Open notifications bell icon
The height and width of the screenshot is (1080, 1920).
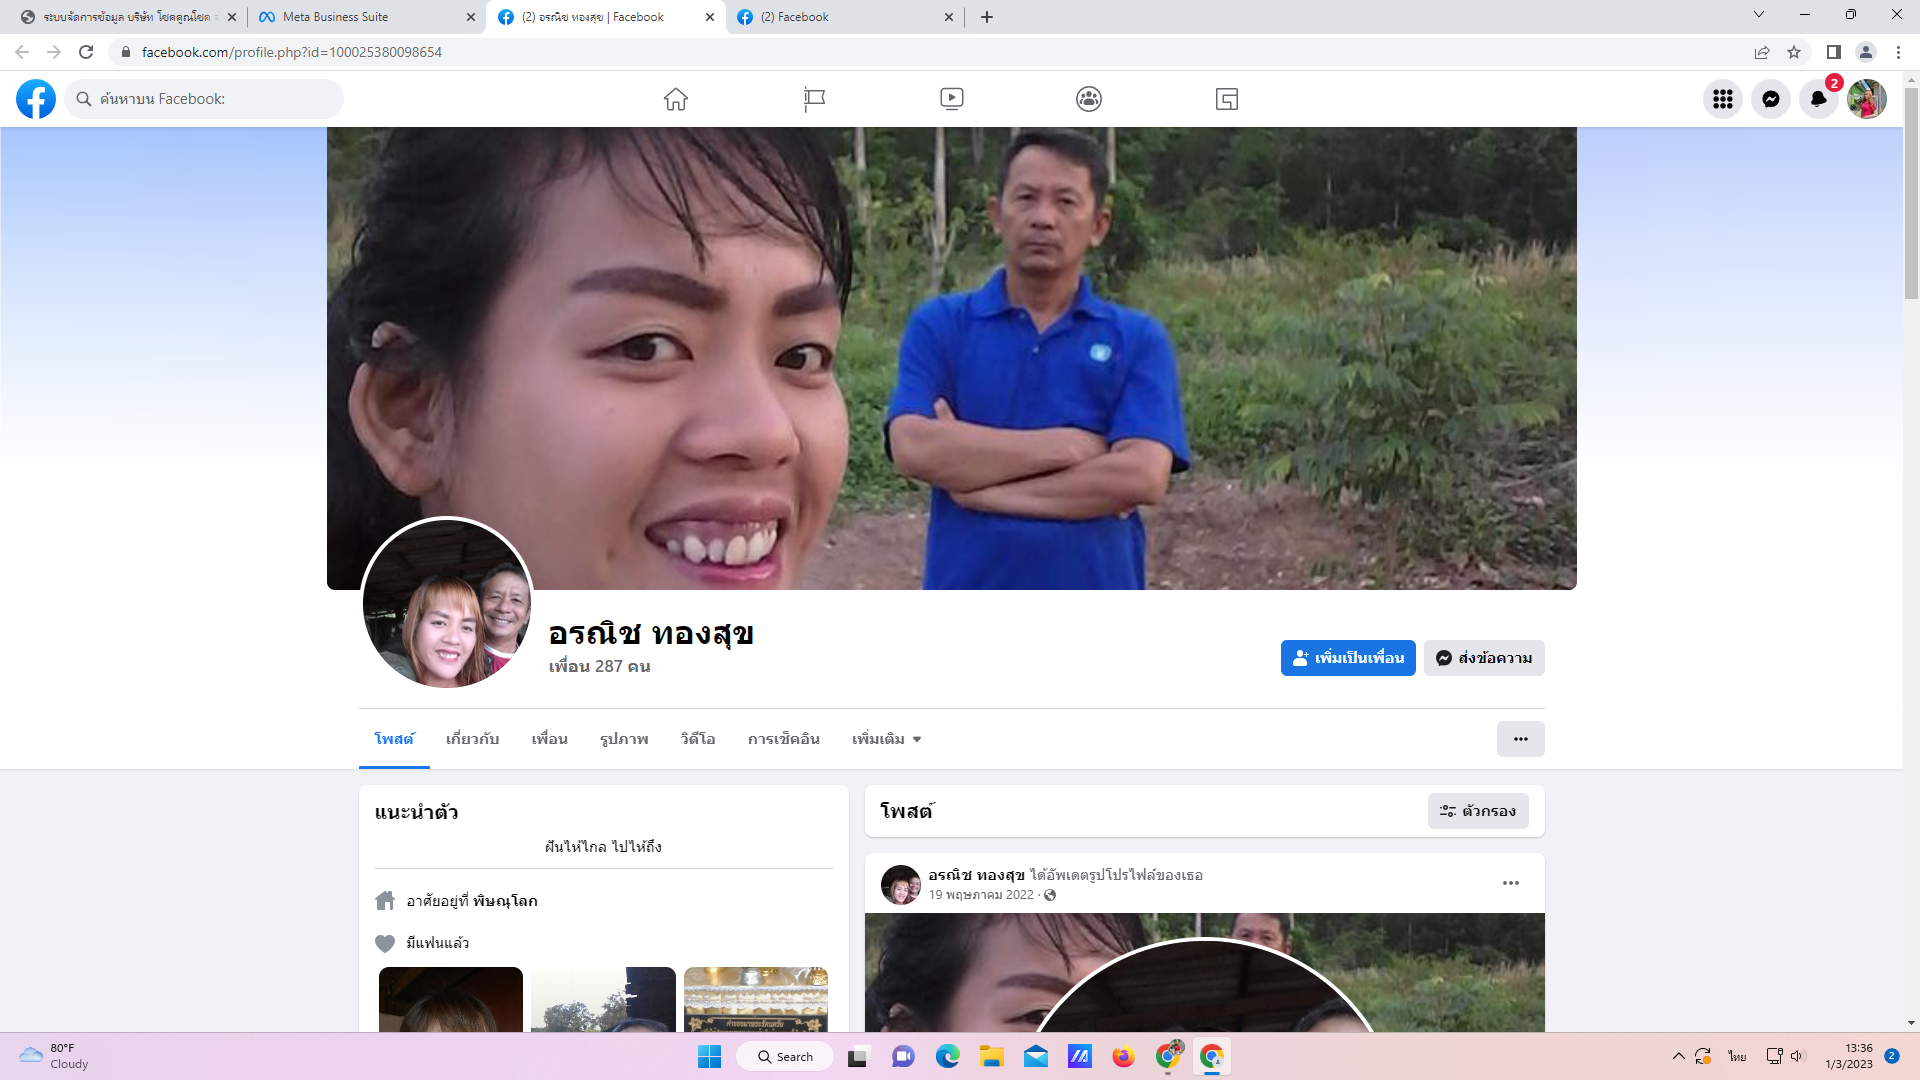[1819, 99]
